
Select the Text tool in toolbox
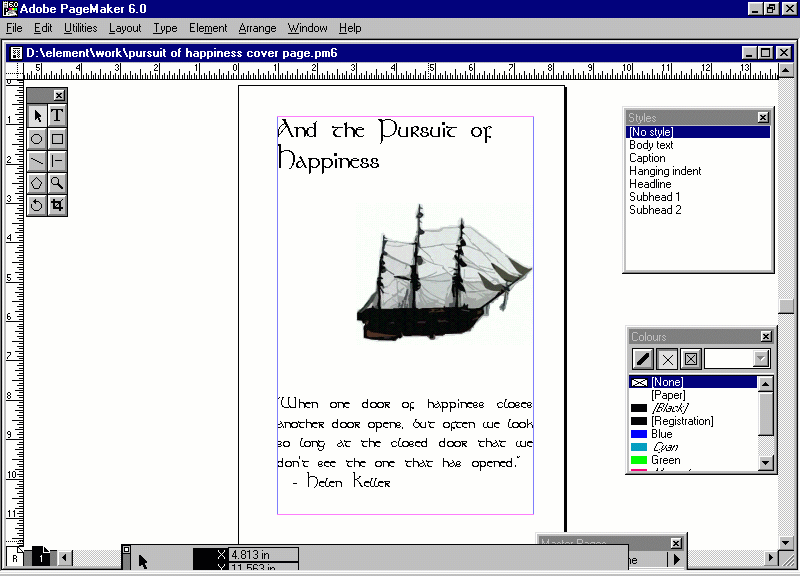click(x=58, y=116)
